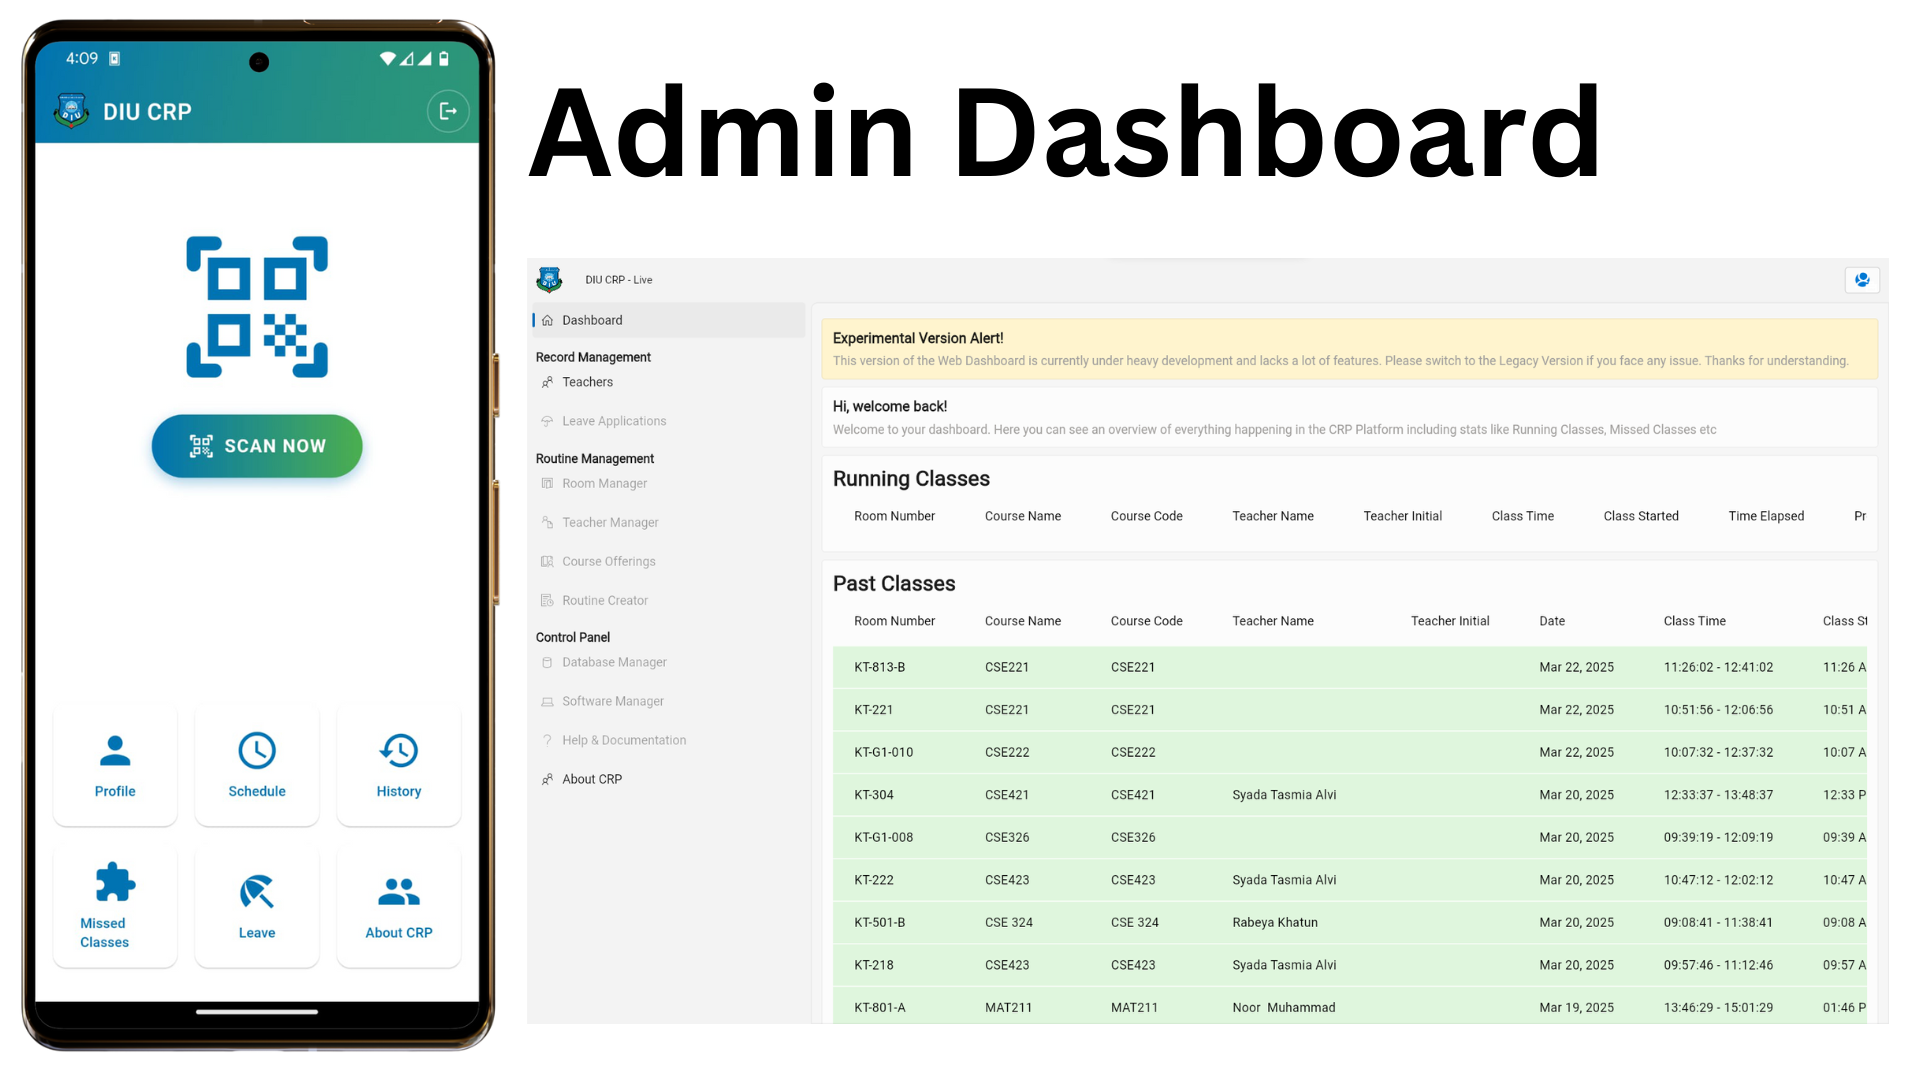This screenshot has width=1920, height=1080.
Task: Tap the large QR code scanner graphic
Action: pyautogui.click(x=257, y=307)
